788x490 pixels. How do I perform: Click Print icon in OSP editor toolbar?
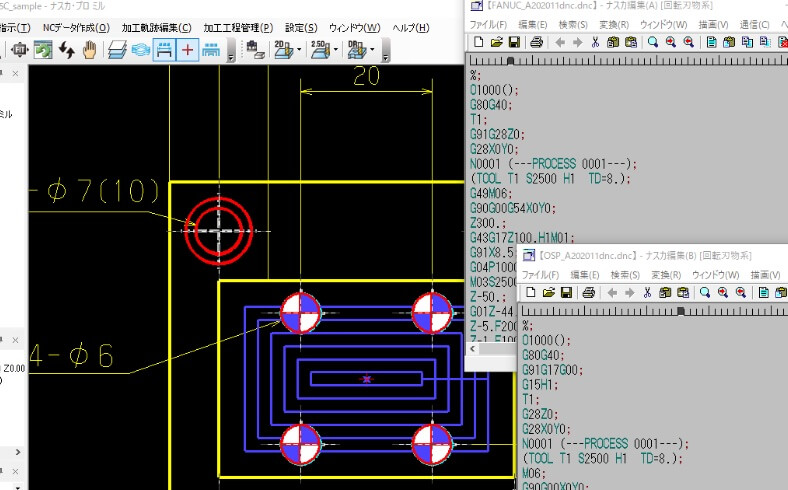coord(589,293)
